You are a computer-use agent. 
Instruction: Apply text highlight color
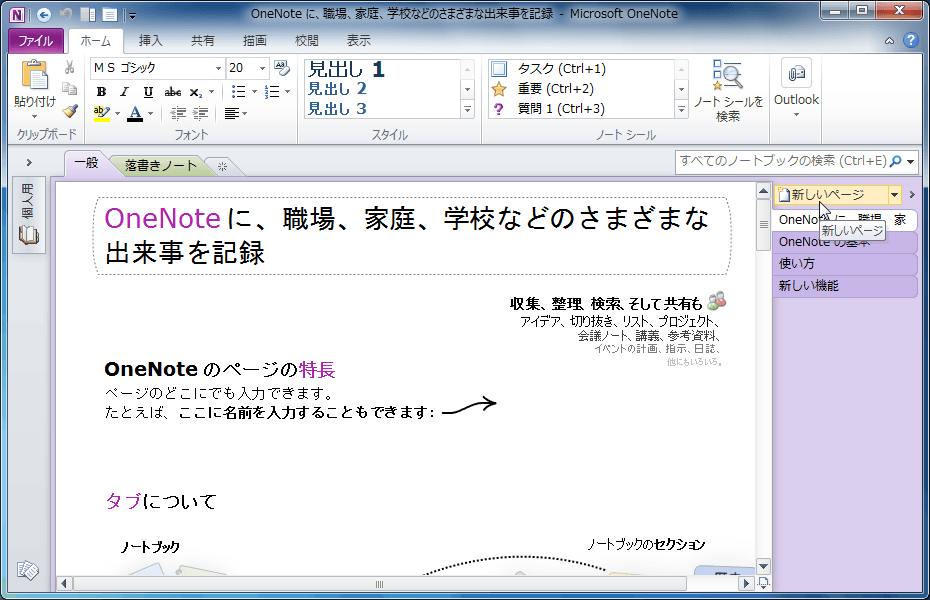102,113
